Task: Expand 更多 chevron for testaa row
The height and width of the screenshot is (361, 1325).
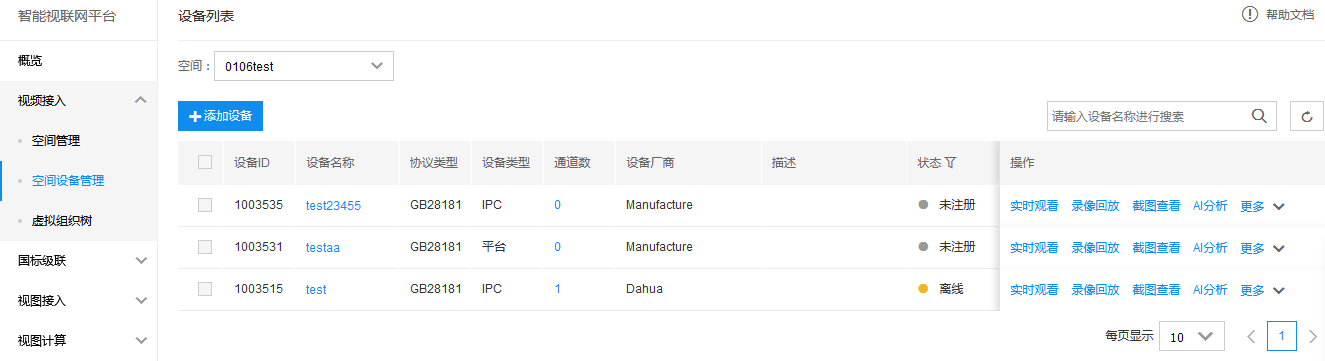Action: 1279,248
